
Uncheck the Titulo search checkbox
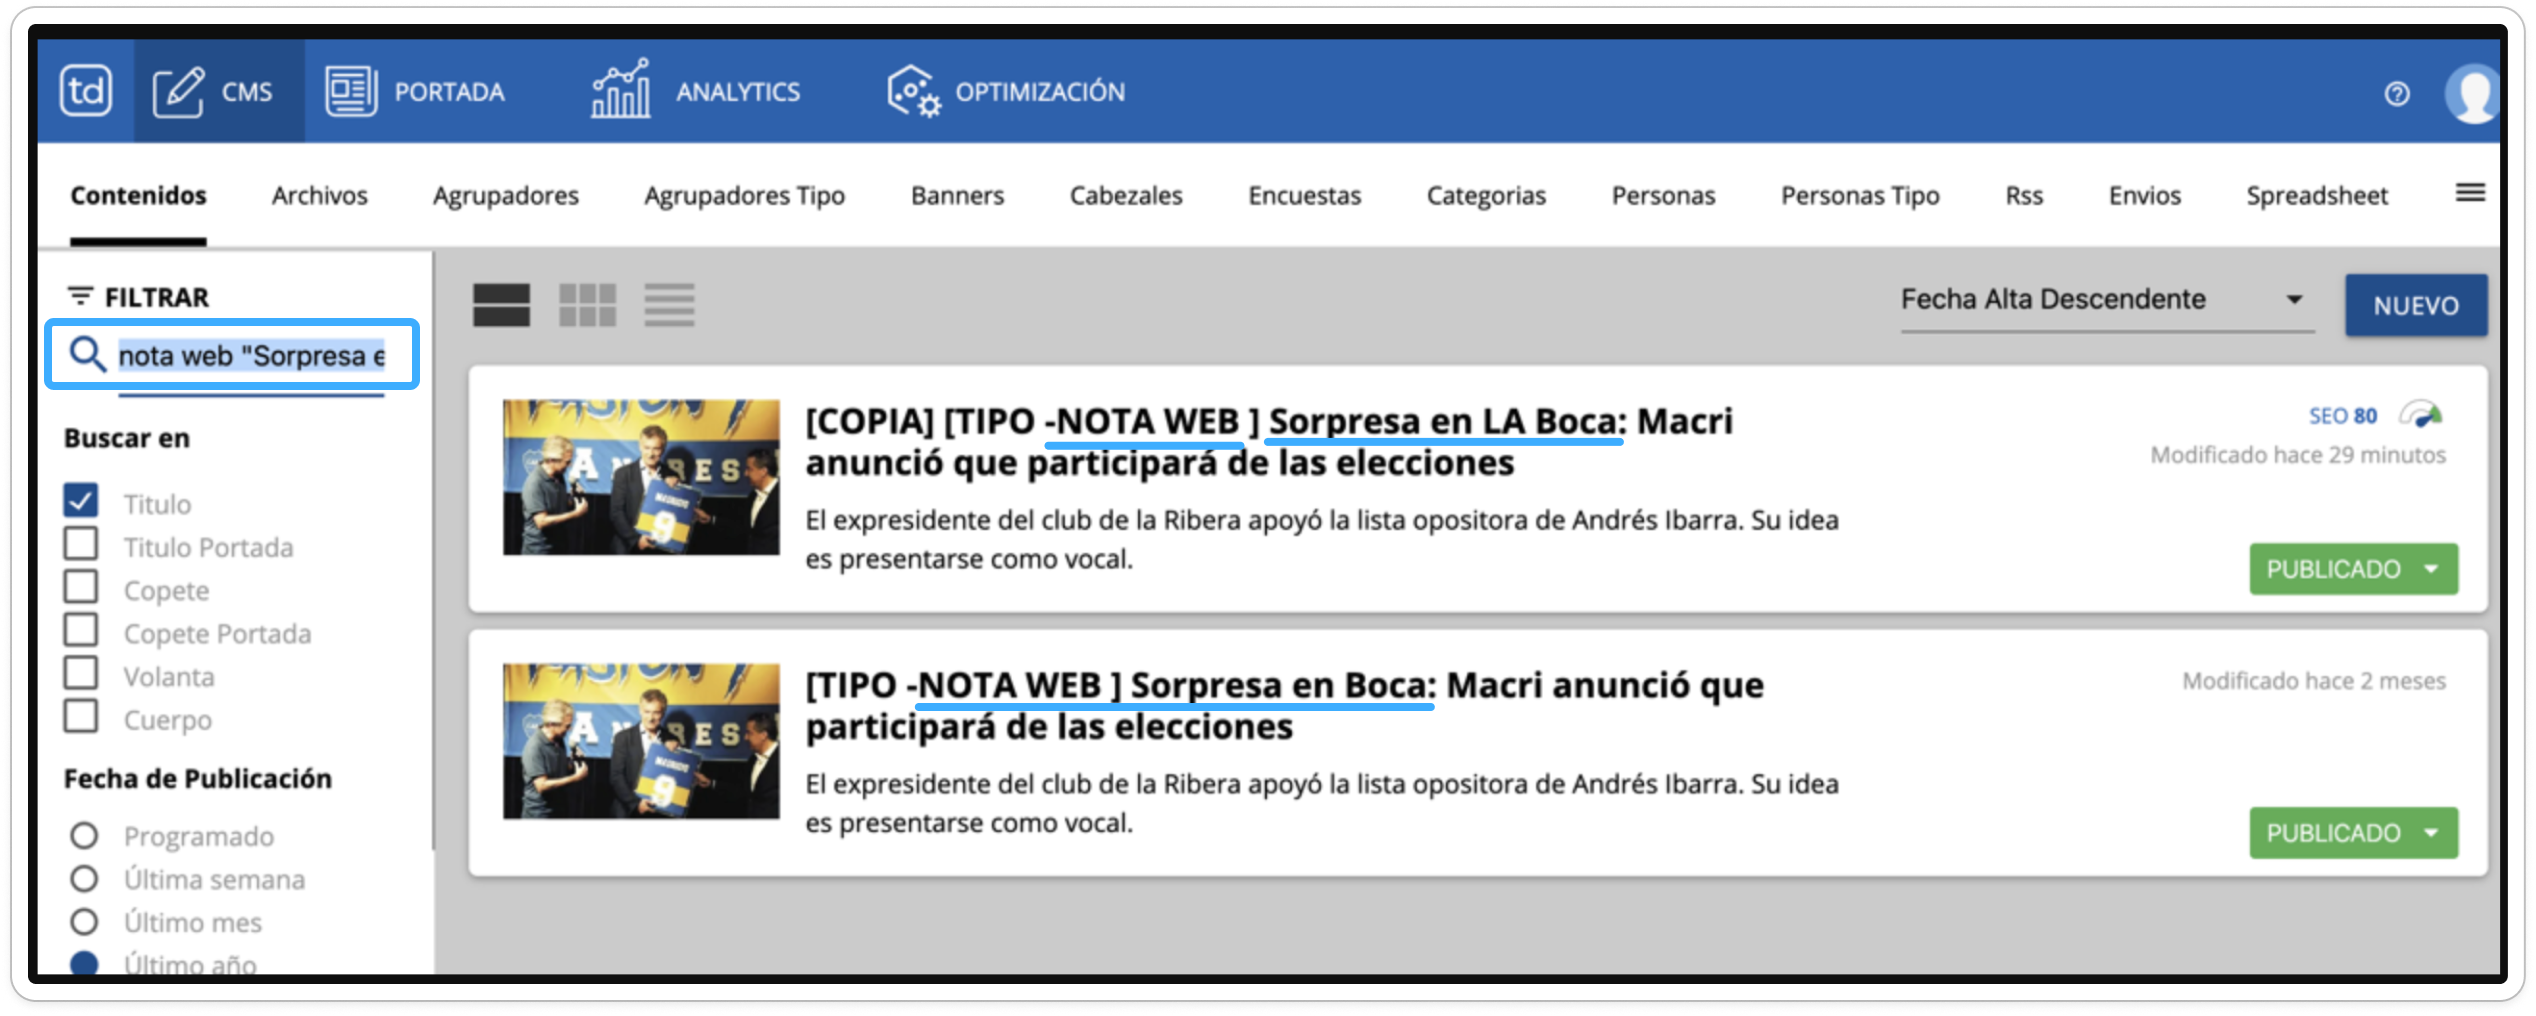point(81,501)
